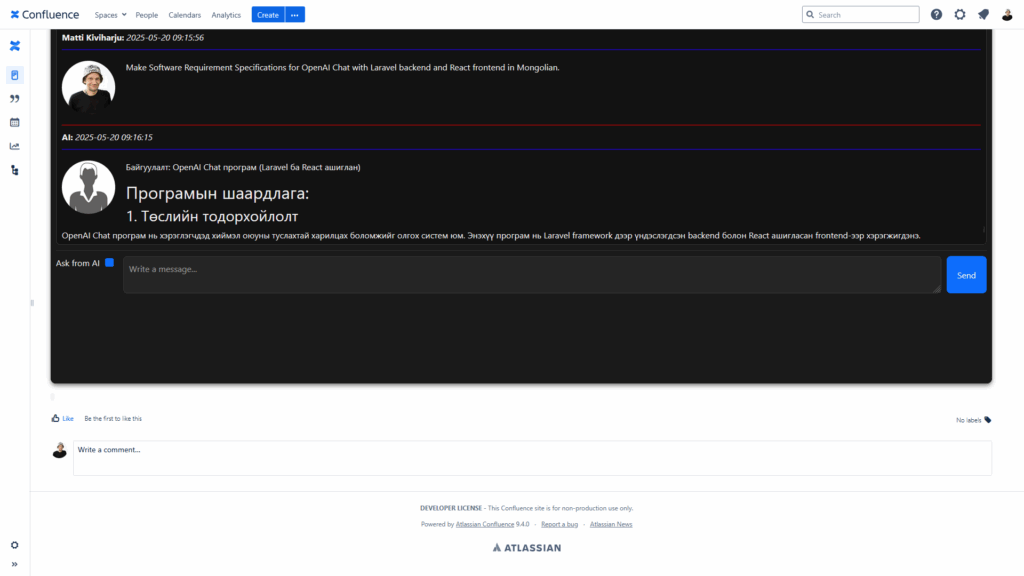Image resolution: width=1024 pixels, height=576 pixels.
Task: Click the message starting with Make Software Requirement
Action: point(342,67)
